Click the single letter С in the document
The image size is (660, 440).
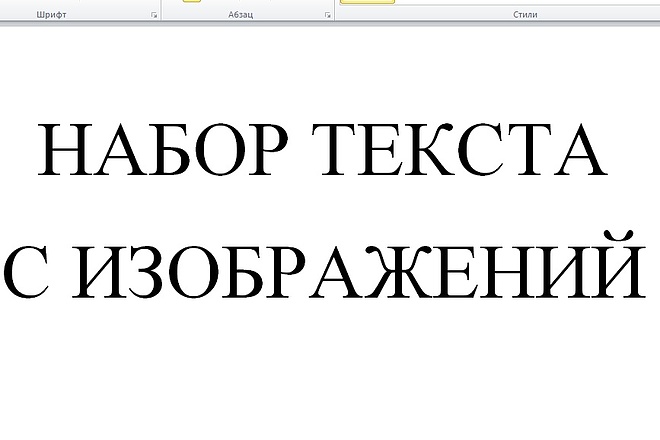click(28, 272)
